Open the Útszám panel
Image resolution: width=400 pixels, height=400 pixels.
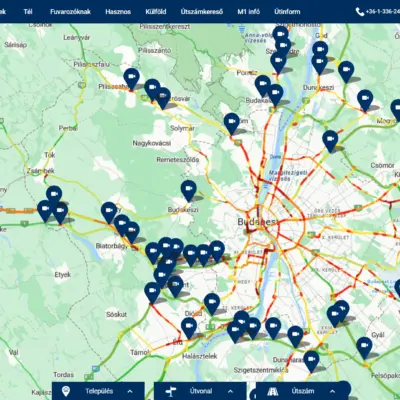[302, 391]
